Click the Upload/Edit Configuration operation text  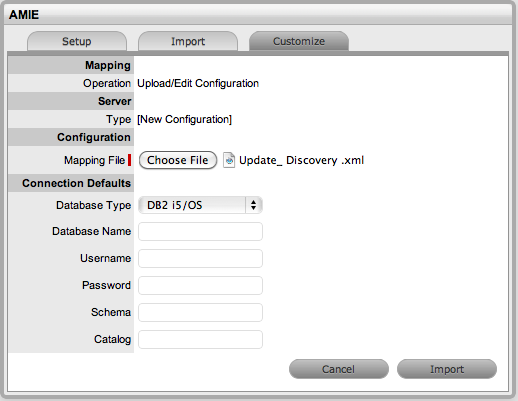(198, 83)
